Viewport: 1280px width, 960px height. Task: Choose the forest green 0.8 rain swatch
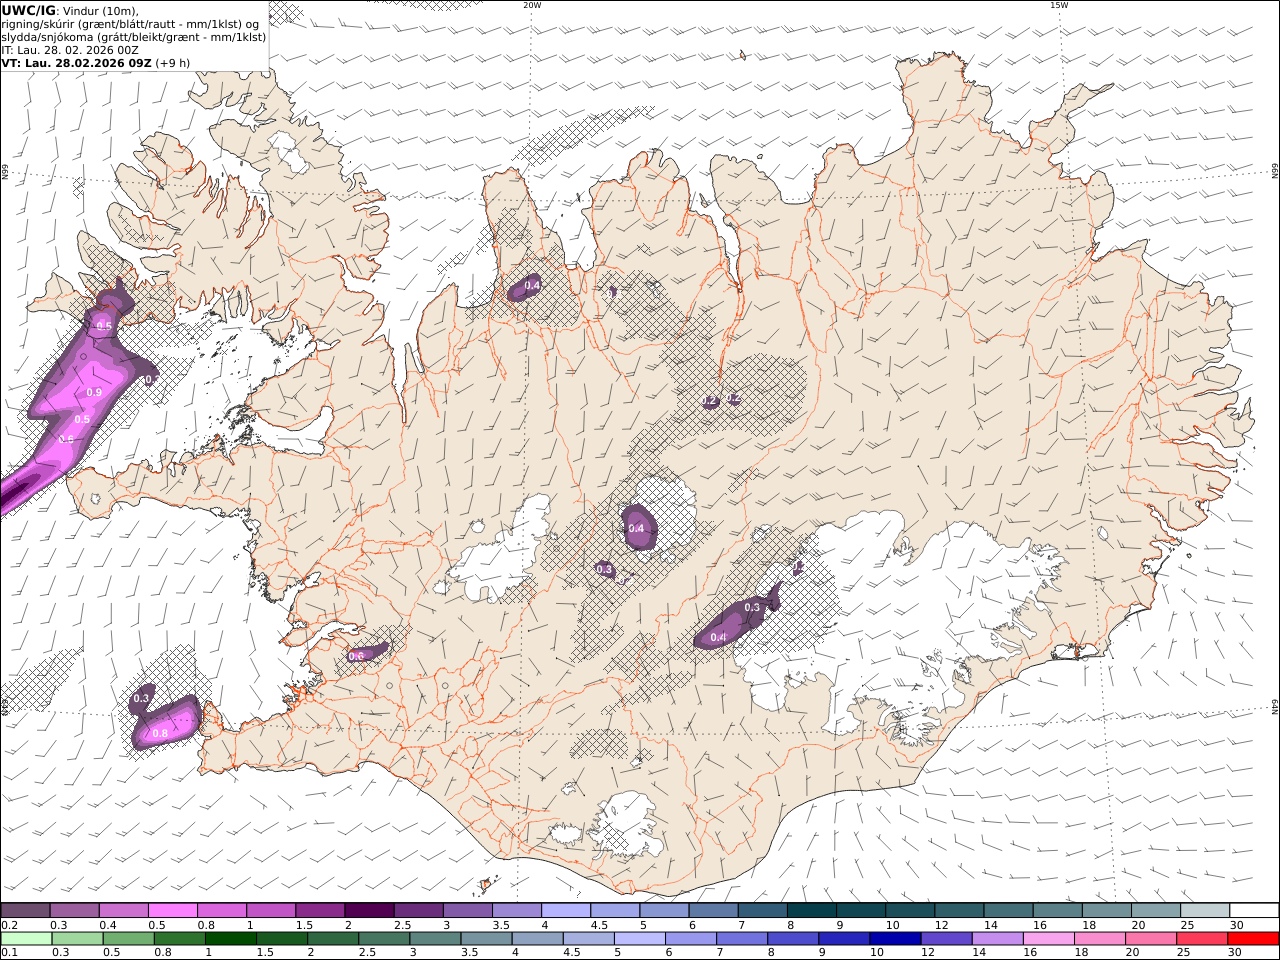pyautogui.click(x=179, y=939)
